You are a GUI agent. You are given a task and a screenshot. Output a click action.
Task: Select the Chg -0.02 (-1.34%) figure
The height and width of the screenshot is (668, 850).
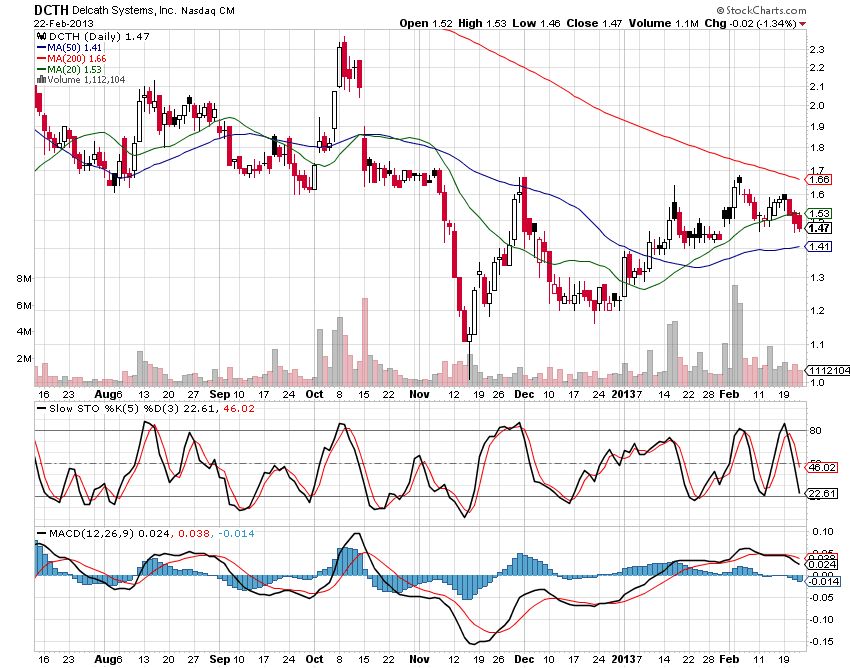pyautogui.click(x=750, y=23)
